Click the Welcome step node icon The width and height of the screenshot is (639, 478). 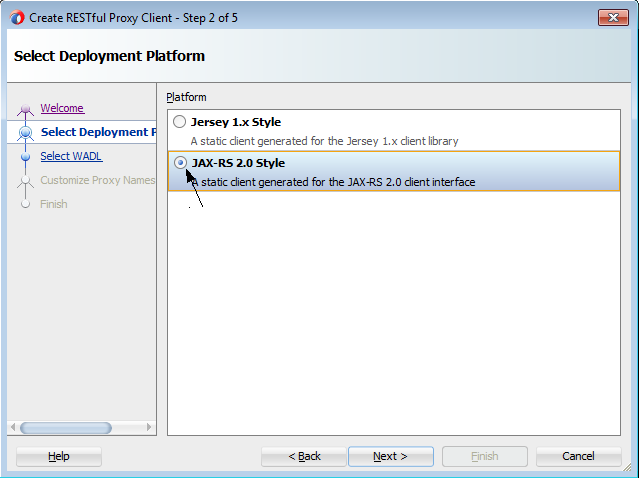[x=25, y=109]
